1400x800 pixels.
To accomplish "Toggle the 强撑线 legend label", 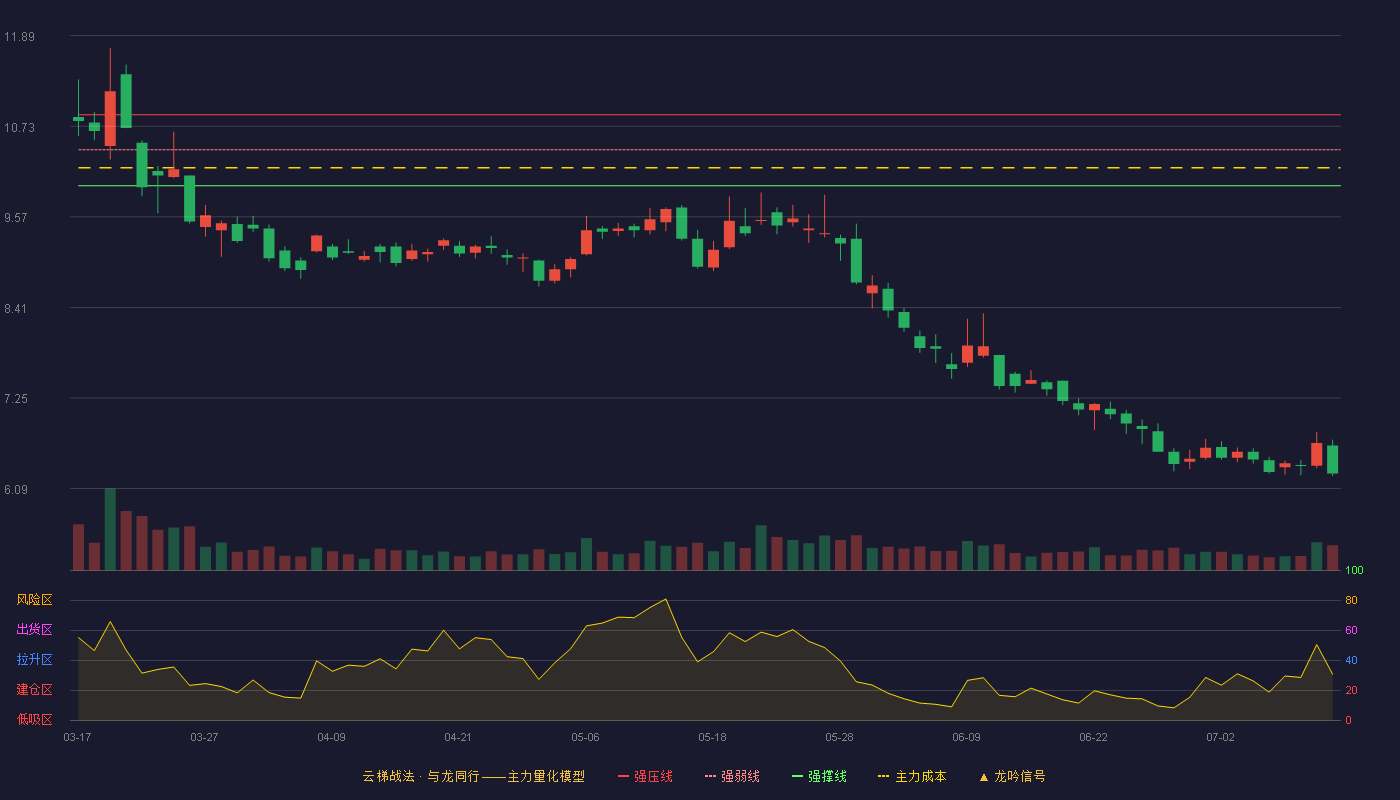I will (x=827, y=776).
